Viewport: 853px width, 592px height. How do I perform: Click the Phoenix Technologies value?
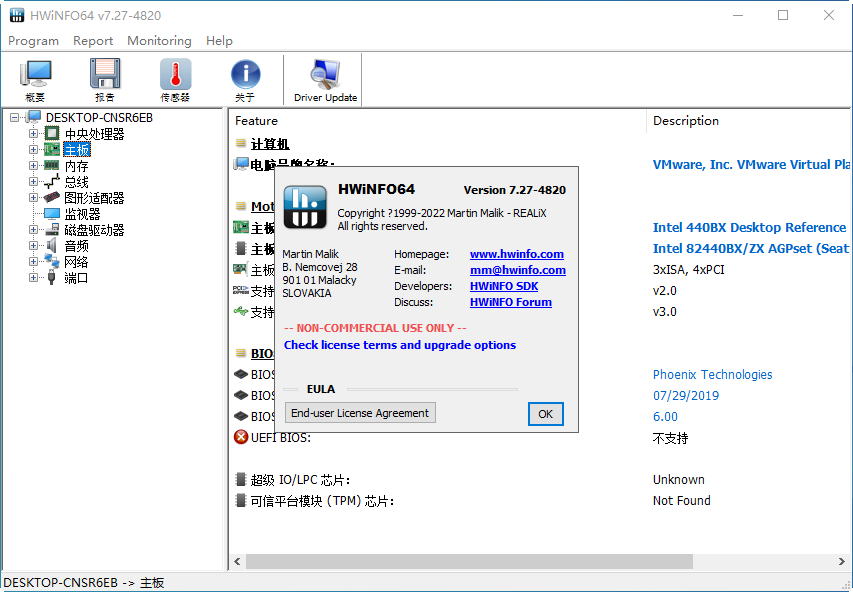pos(712,374)
